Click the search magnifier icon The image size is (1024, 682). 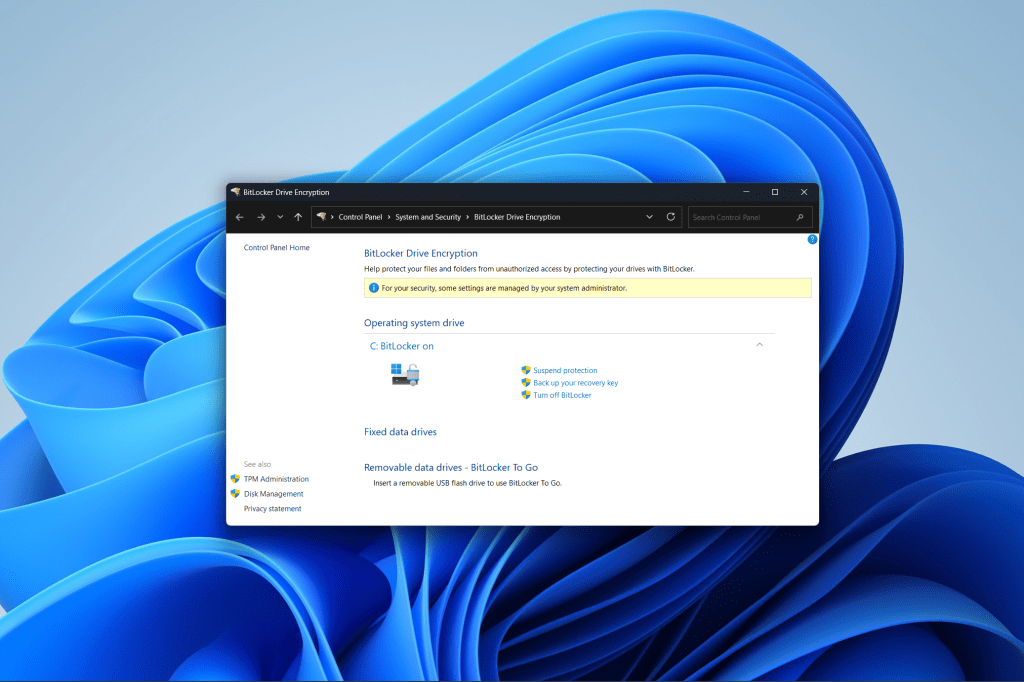(800, 217)
